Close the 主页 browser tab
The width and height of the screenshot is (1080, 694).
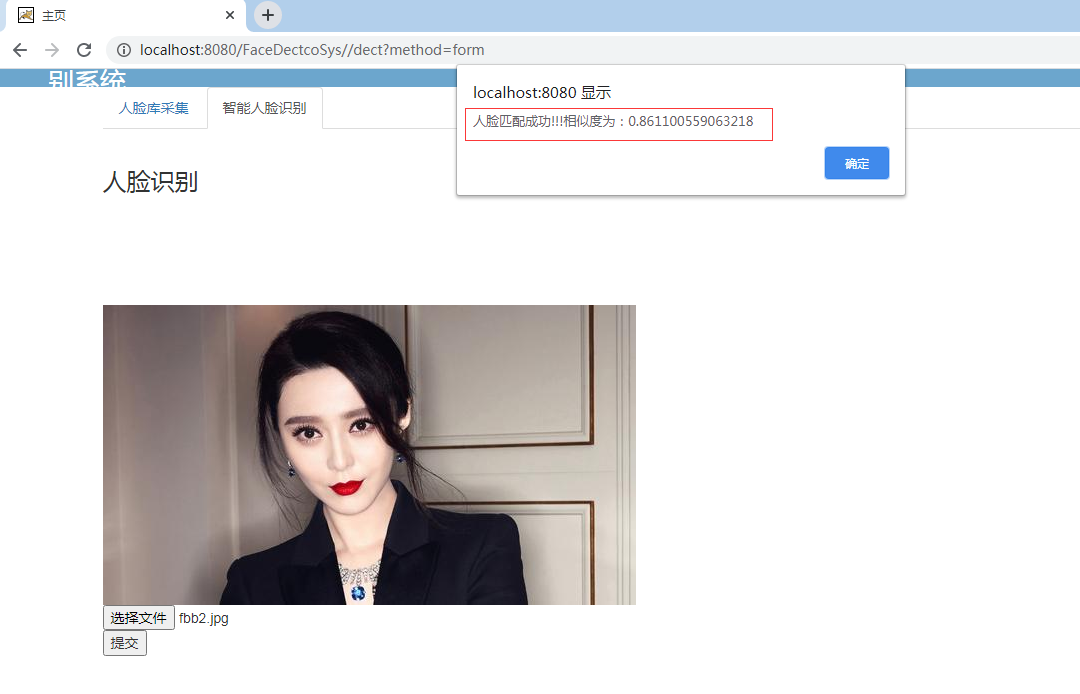coord(230,15)
